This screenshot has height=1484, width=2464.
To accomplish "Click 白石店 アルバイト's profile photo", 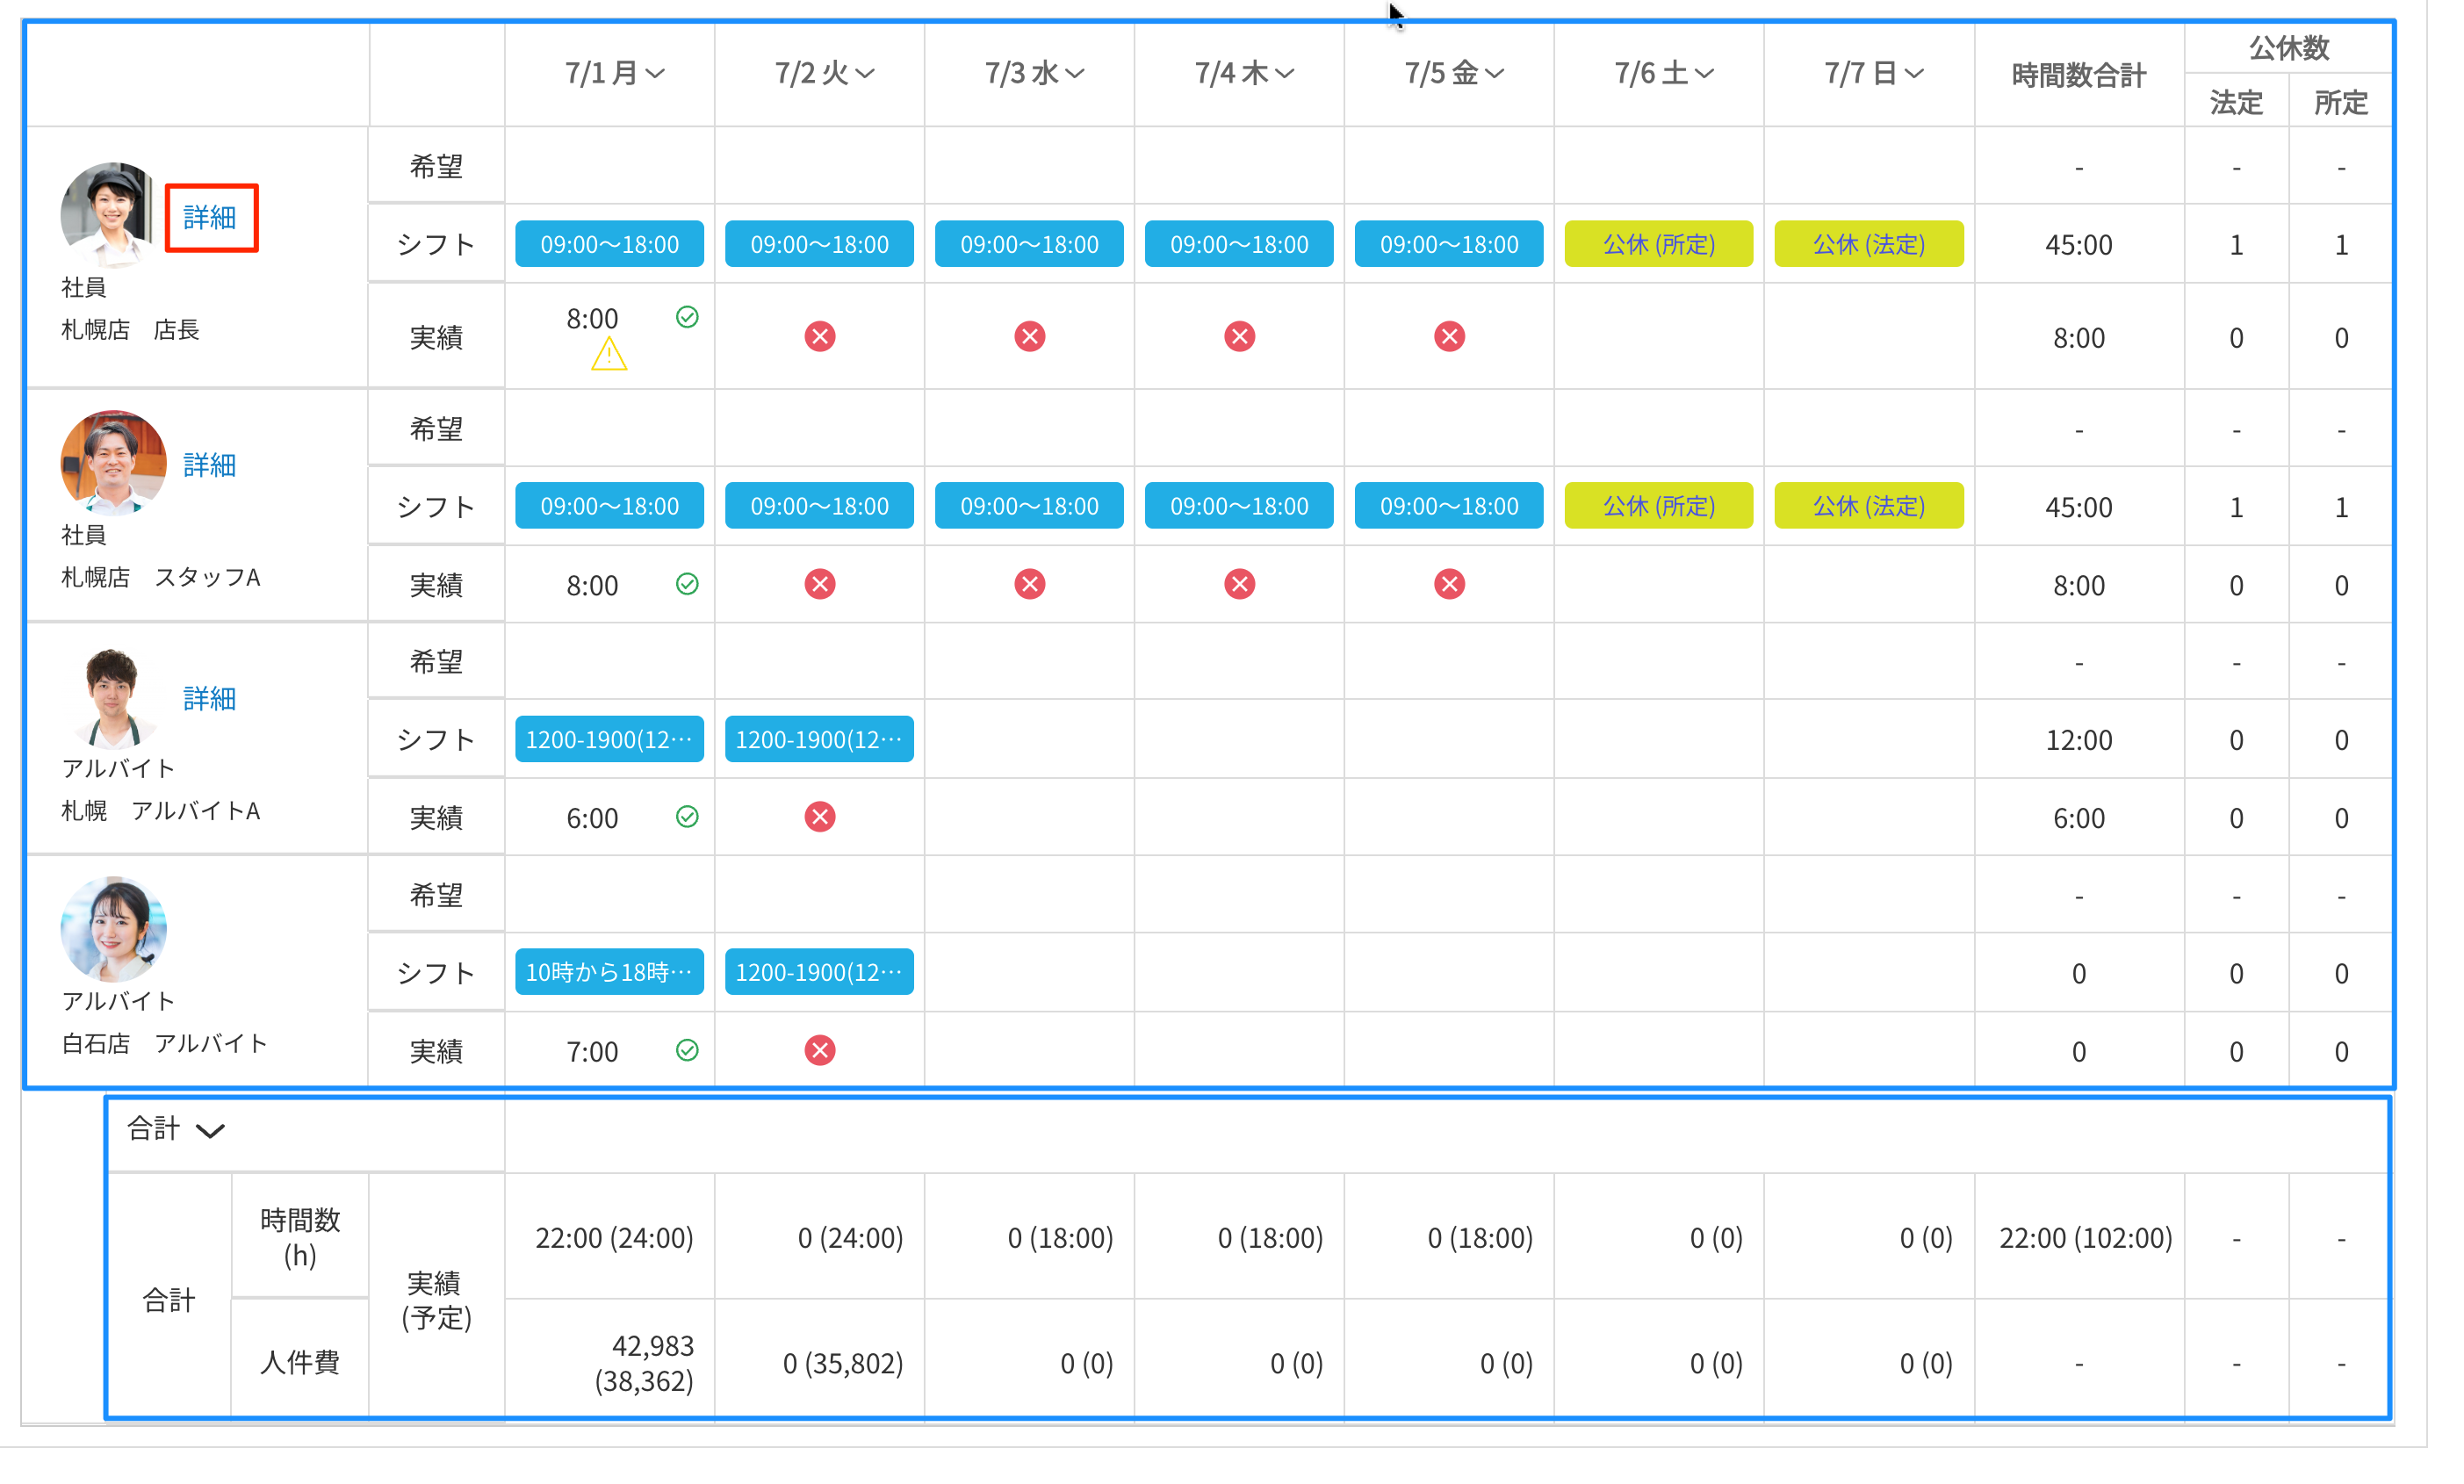I will click(x=113, y=929).
